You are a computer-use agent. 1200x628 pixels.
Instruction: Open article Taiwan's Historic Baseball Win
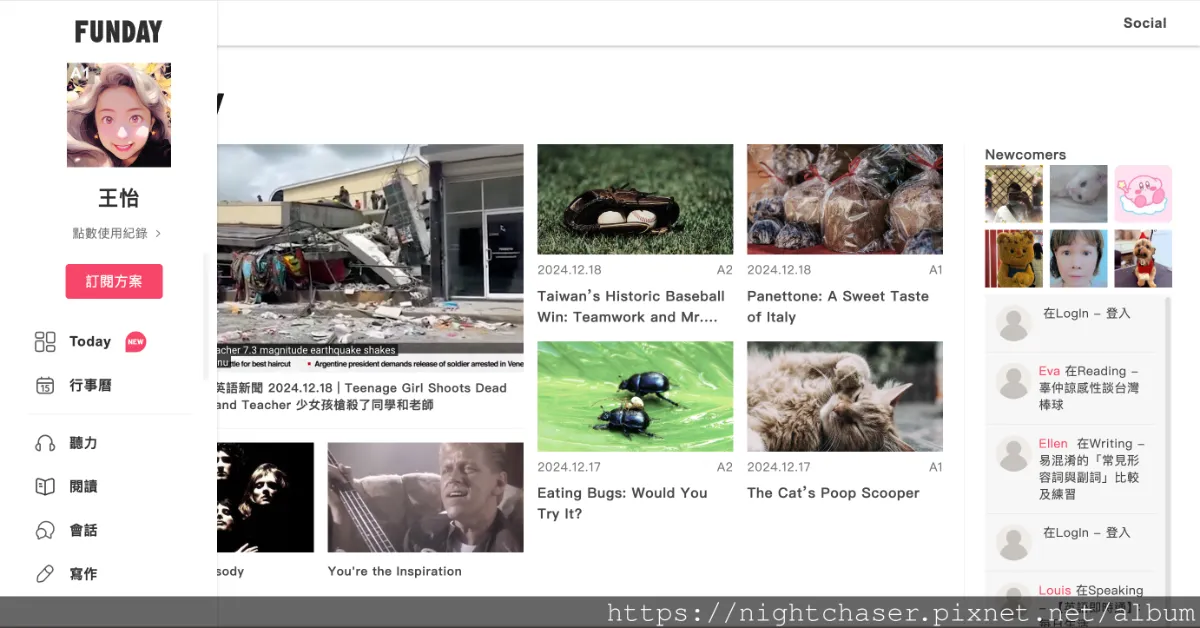click(x=631, y=306)
